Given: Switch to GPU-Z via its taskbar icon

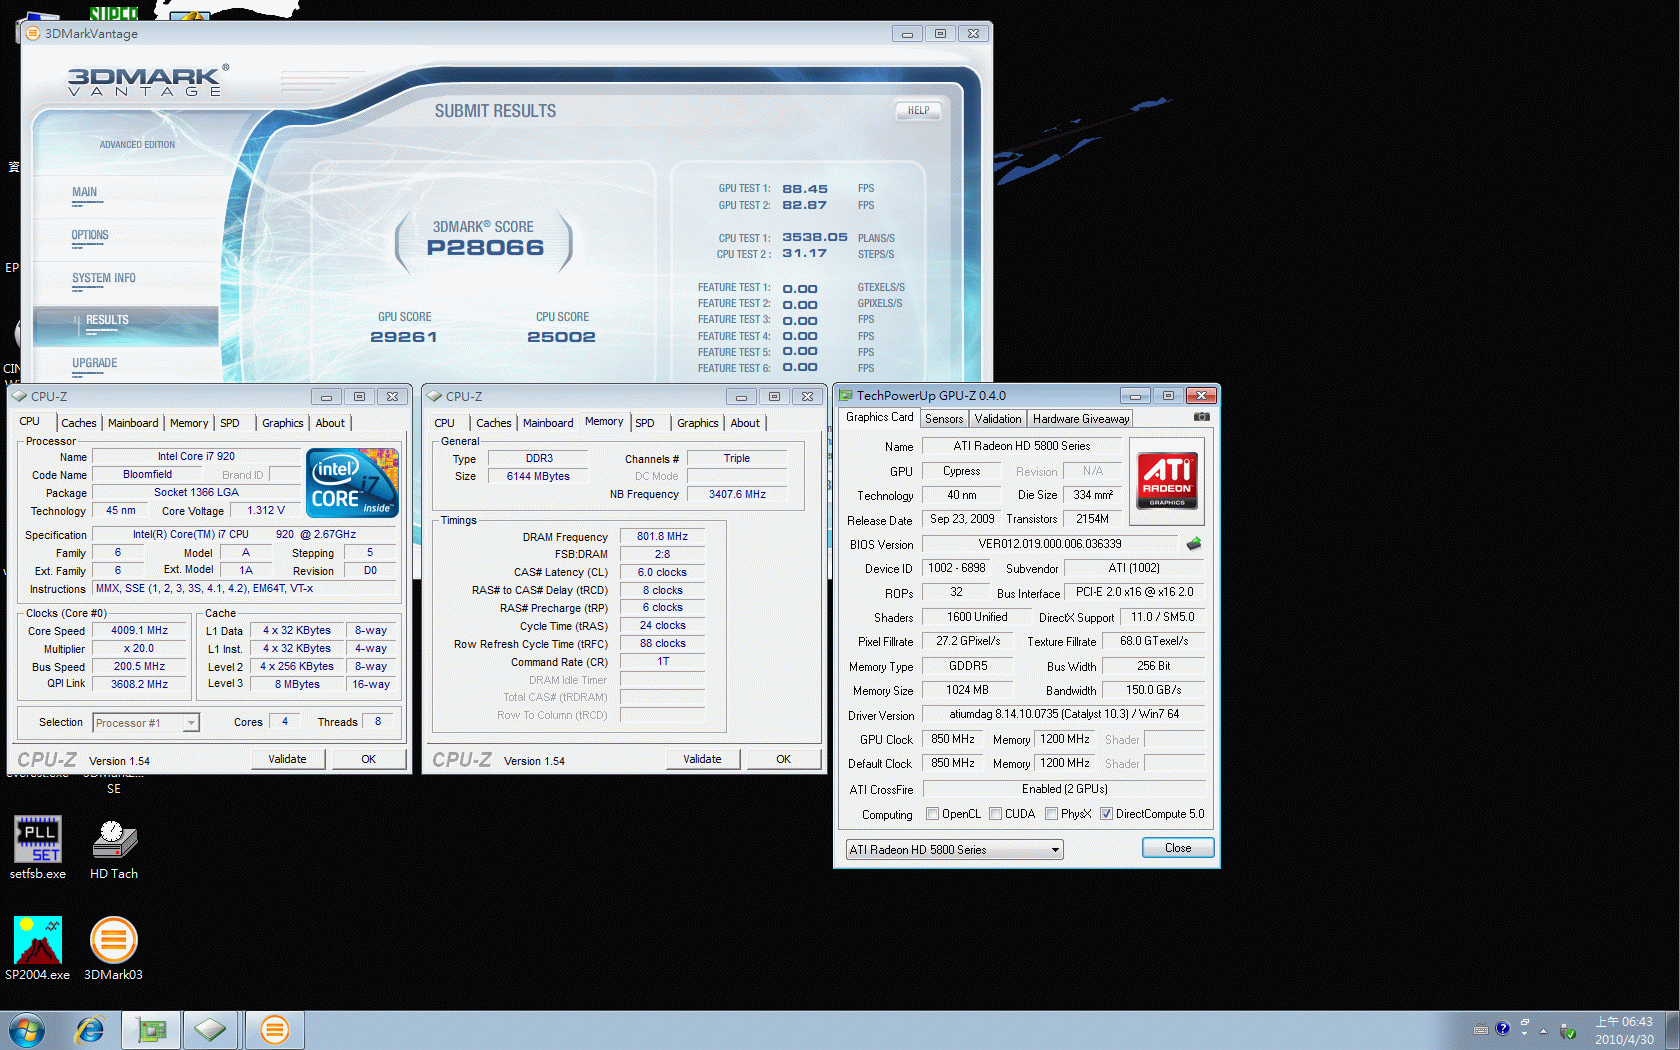Looking at the screenshot, I should point(151,1030).
